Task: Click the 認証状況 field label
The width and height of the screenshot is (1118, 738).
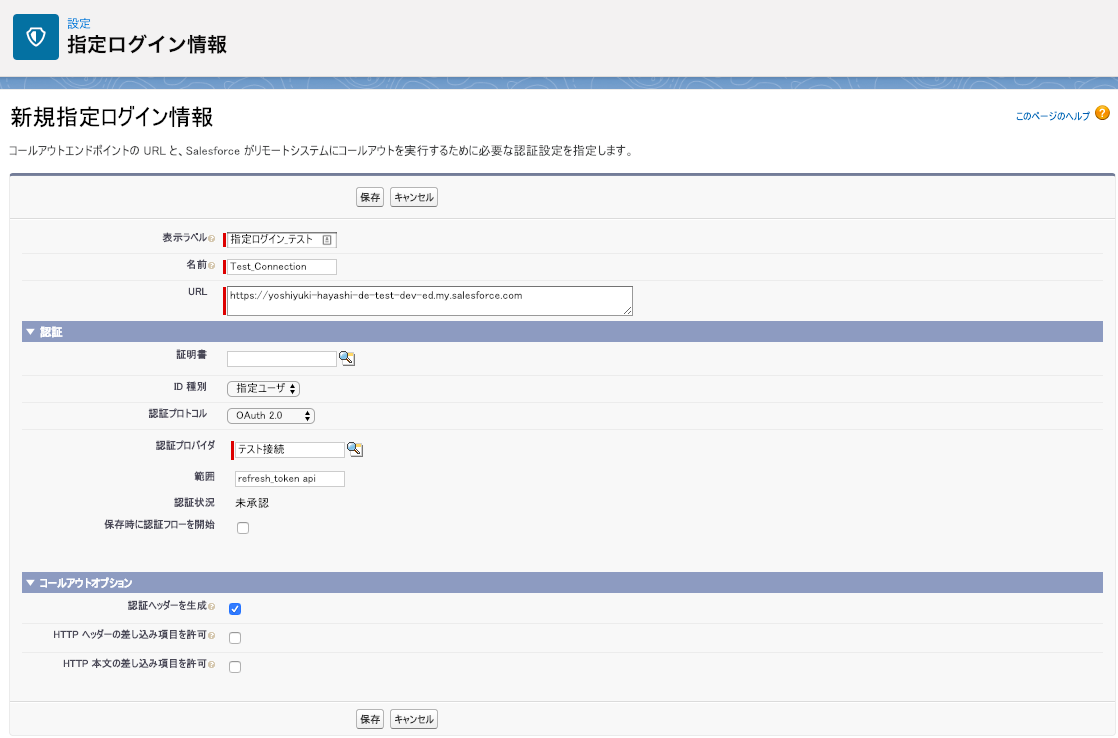Action: tap(194, 503)
